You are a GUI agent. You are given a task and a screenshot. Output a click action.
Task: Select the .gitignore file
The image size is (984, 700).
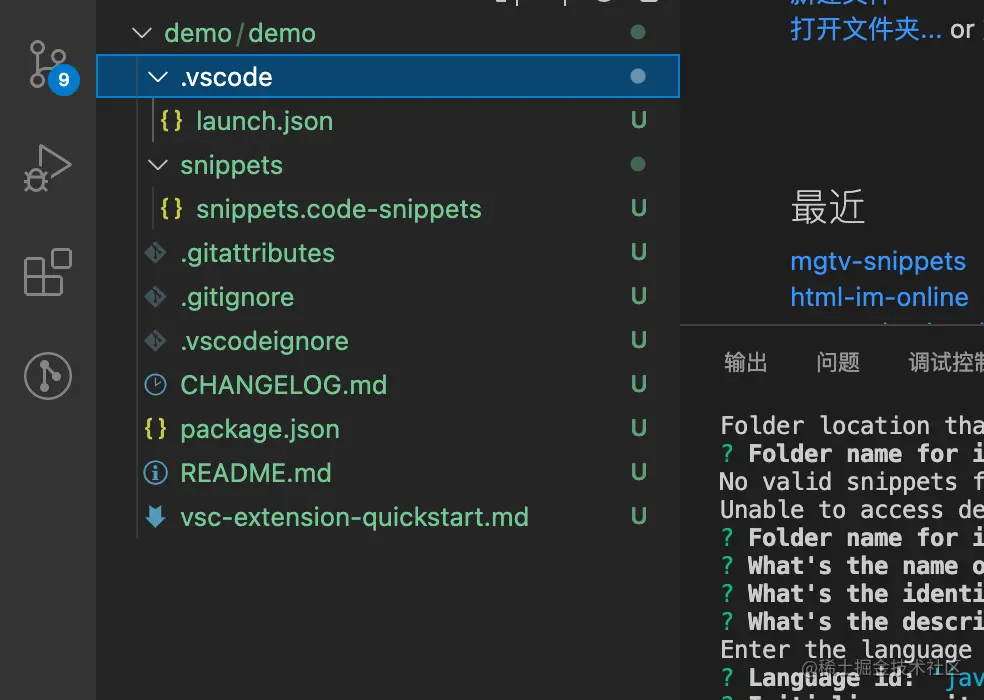point(237,297)
